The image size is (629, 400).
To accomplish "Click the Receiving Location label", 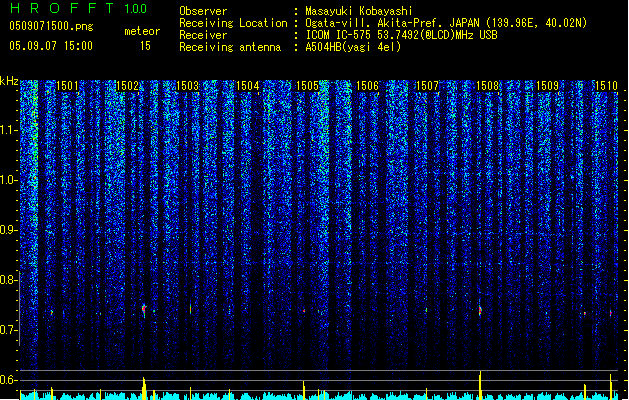I will click(x=233, y=23).
